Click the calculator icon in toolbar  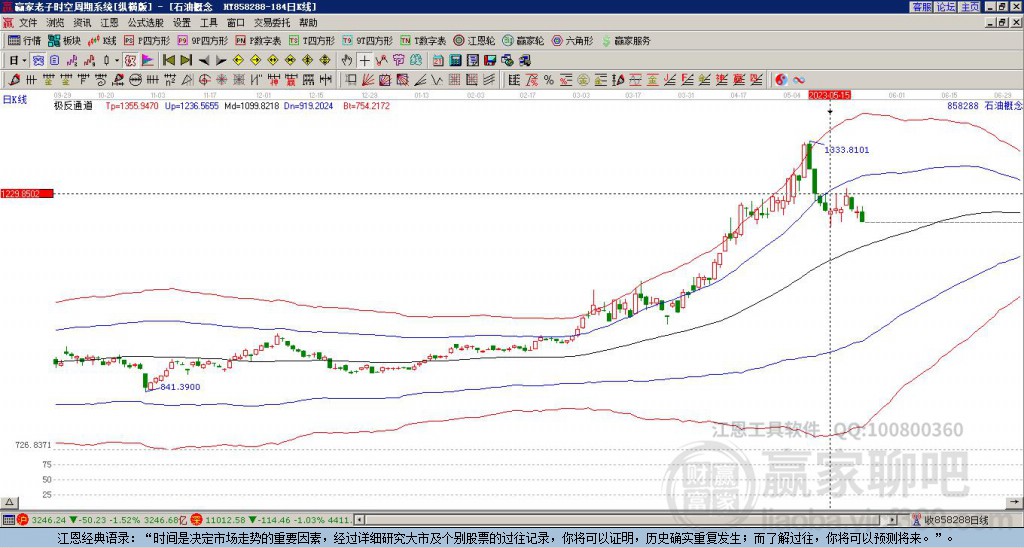tap(455, 60)
